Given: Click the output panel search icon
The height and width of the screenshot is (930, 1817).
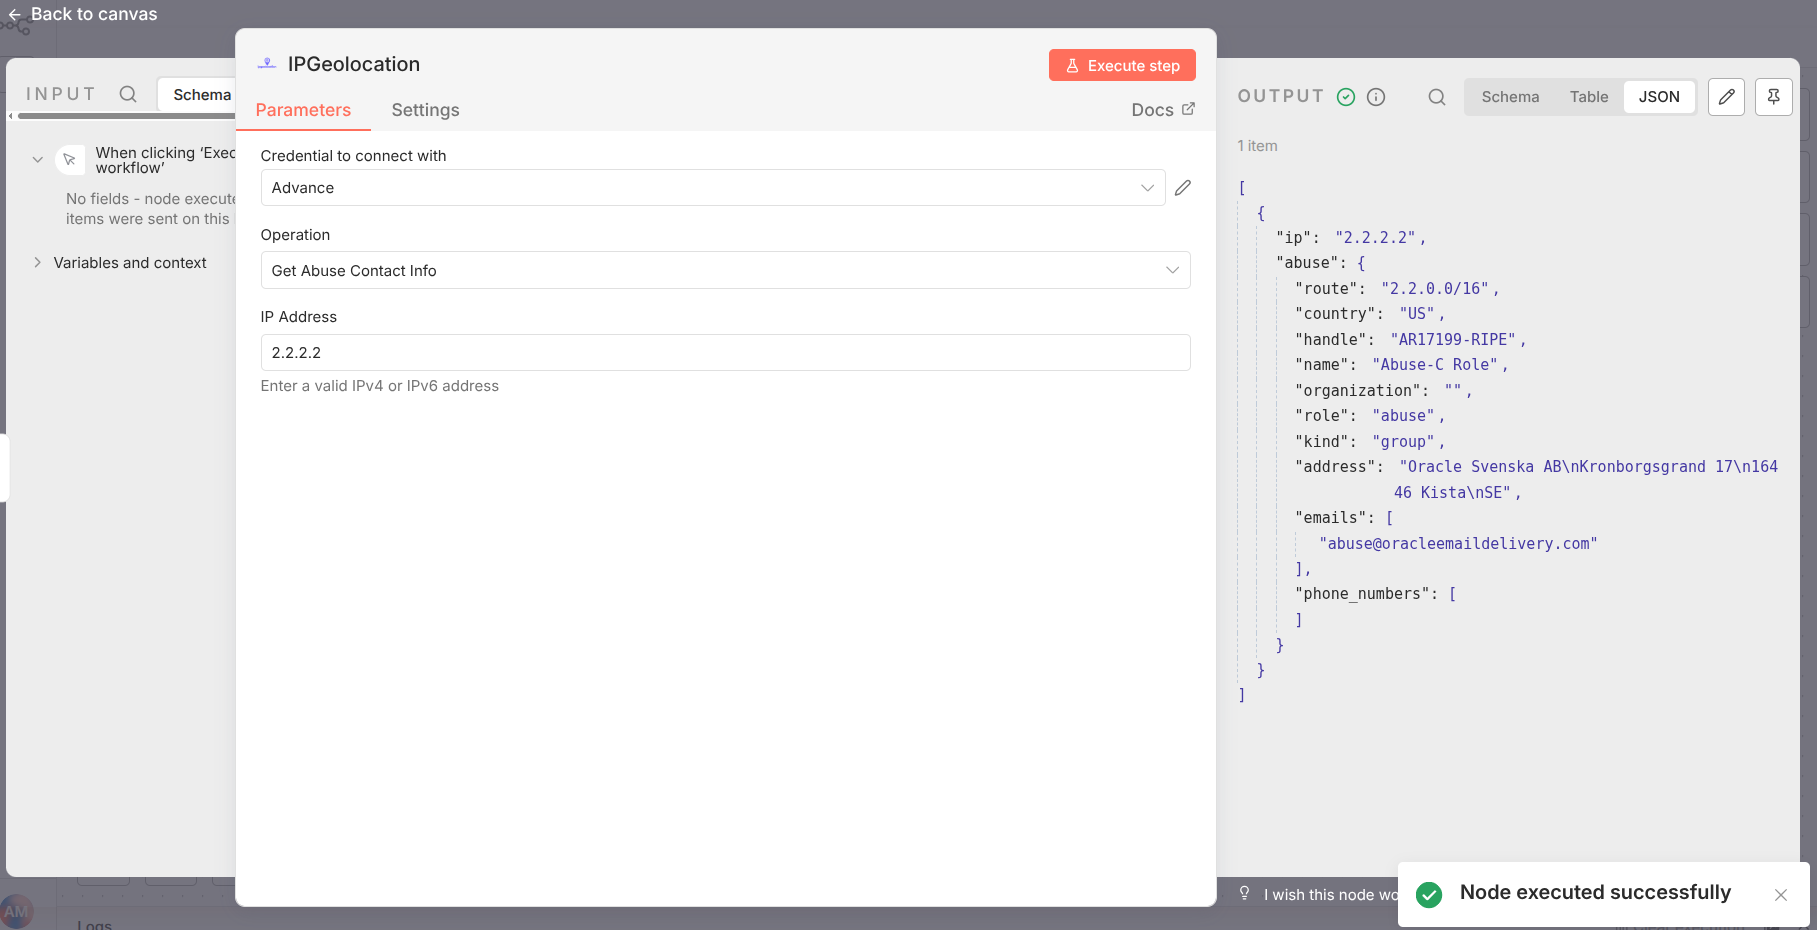Looking at the screenshot, I should click(x=1436, y=97).
